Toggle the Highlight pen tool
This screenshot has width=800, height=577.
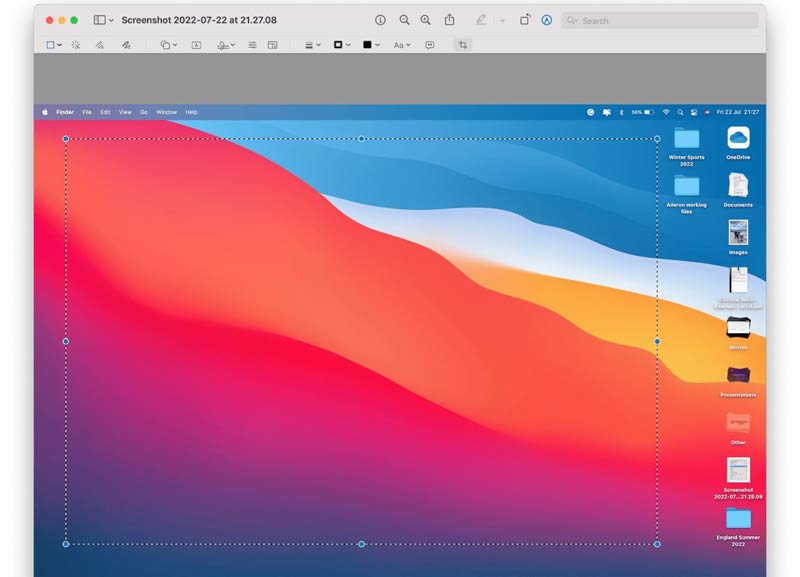pyautogui.click(x=481, y=20)
